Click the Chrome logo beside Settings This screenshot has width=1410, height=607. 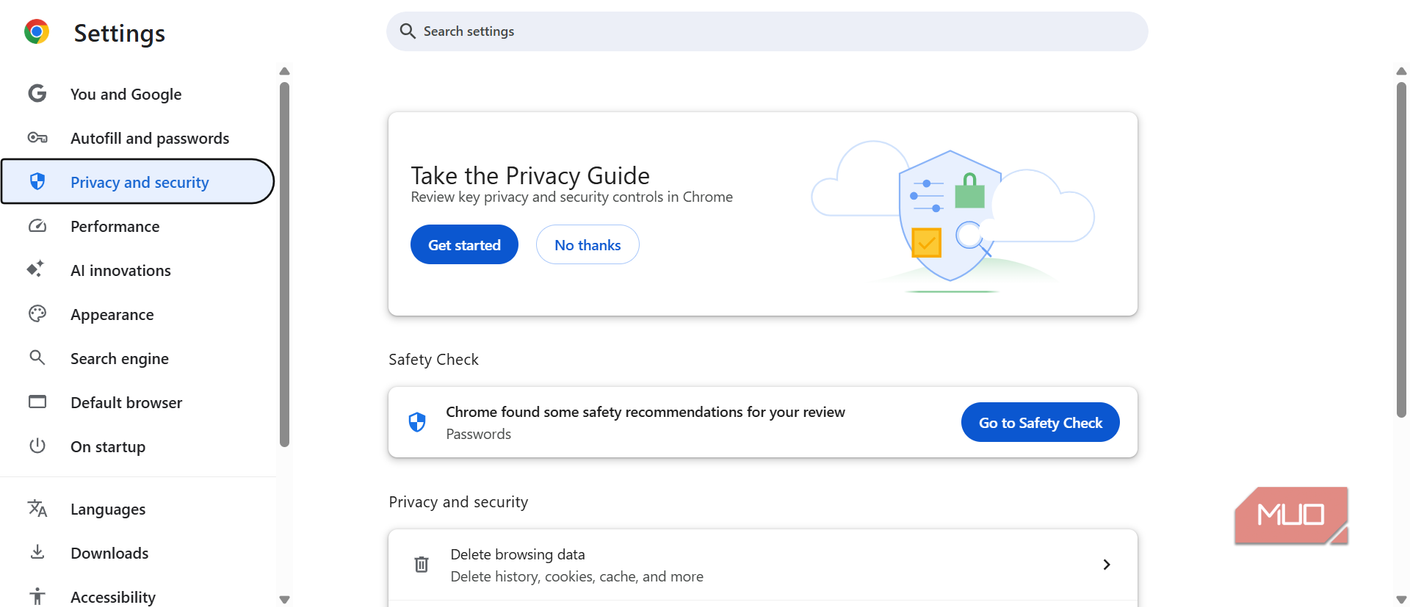[x=37, y=32]
